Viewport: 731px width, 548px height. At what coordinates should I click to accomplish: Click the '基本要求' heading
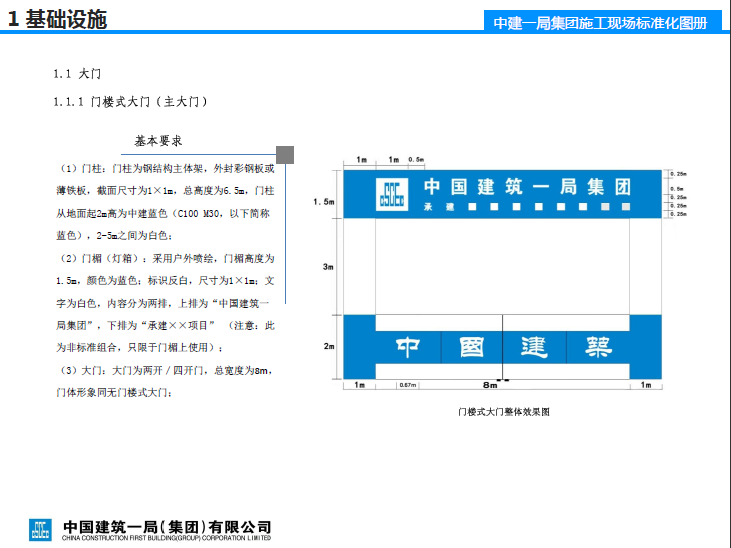click(x=159, y=141)
